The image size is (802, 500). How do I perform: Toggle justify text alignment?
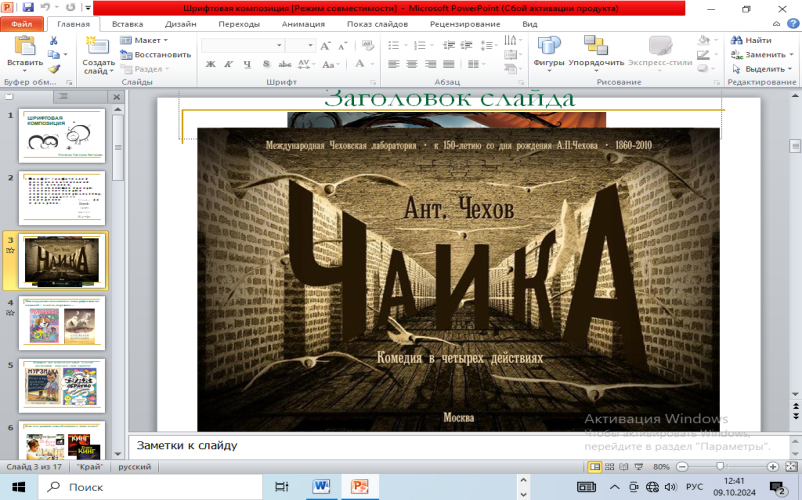pyautogui.click(x=449, y=64)
